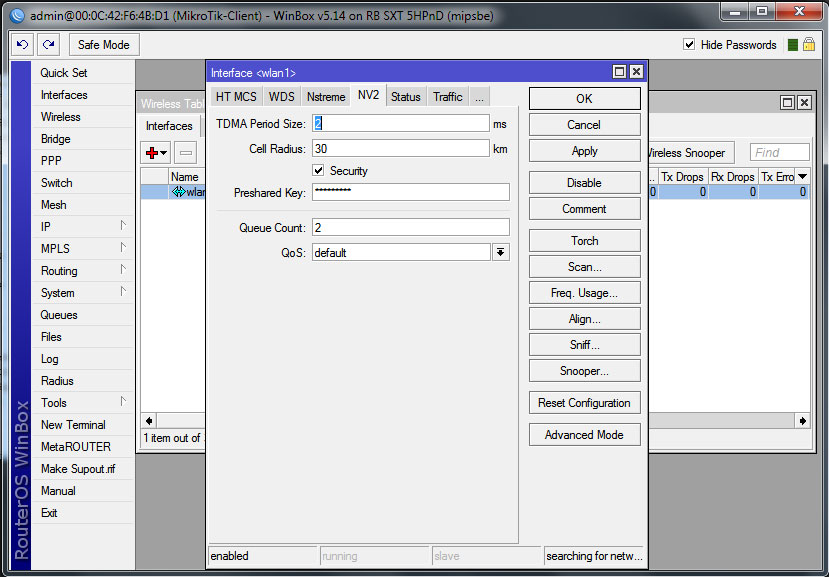Toggle Safe Mode

[103, 45]
